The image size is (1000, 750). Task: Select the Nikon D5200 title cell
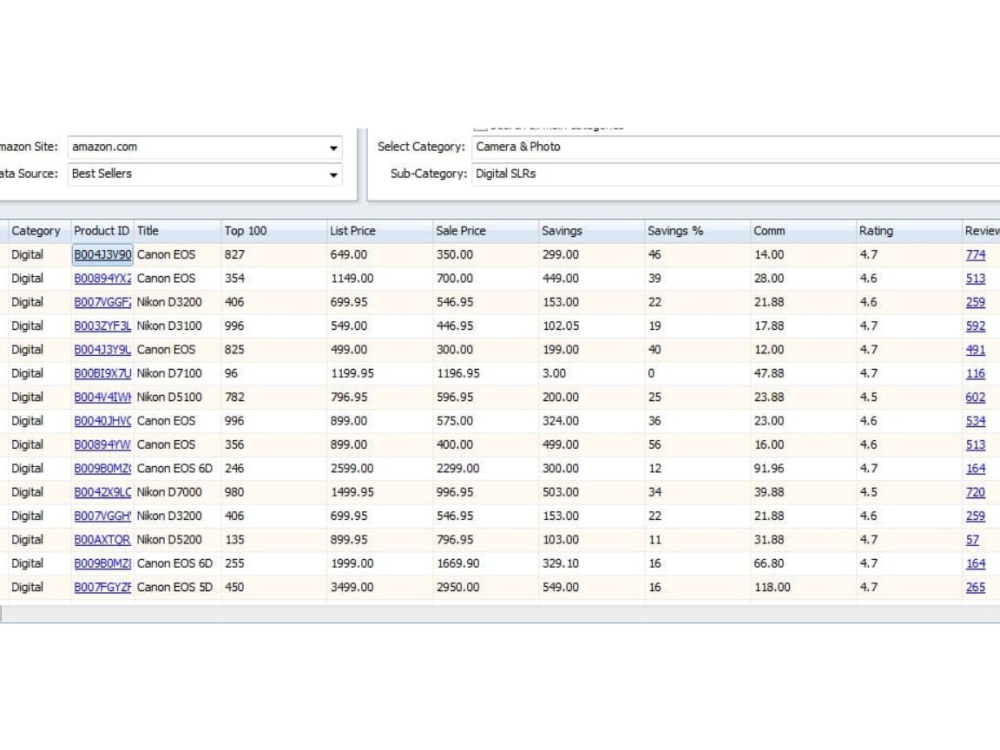click(177, 540)
